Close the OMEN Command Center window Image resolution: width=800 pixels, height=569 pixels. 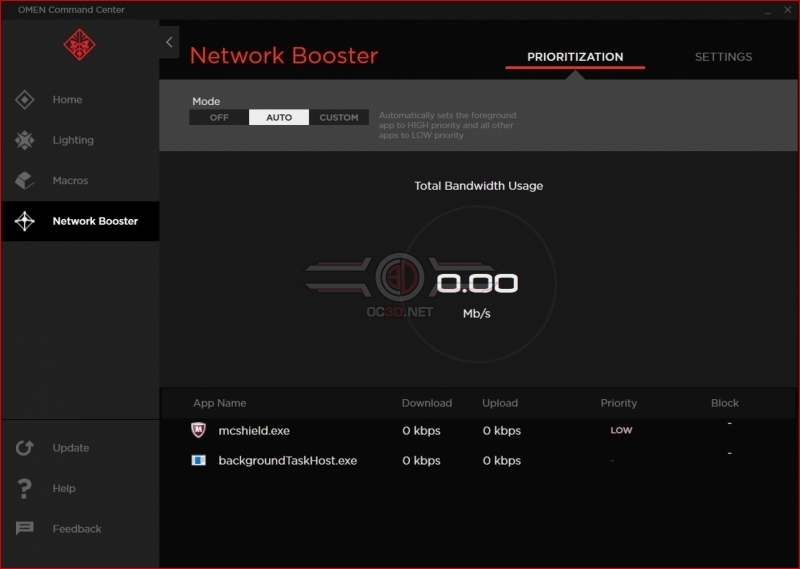point(787,10)
